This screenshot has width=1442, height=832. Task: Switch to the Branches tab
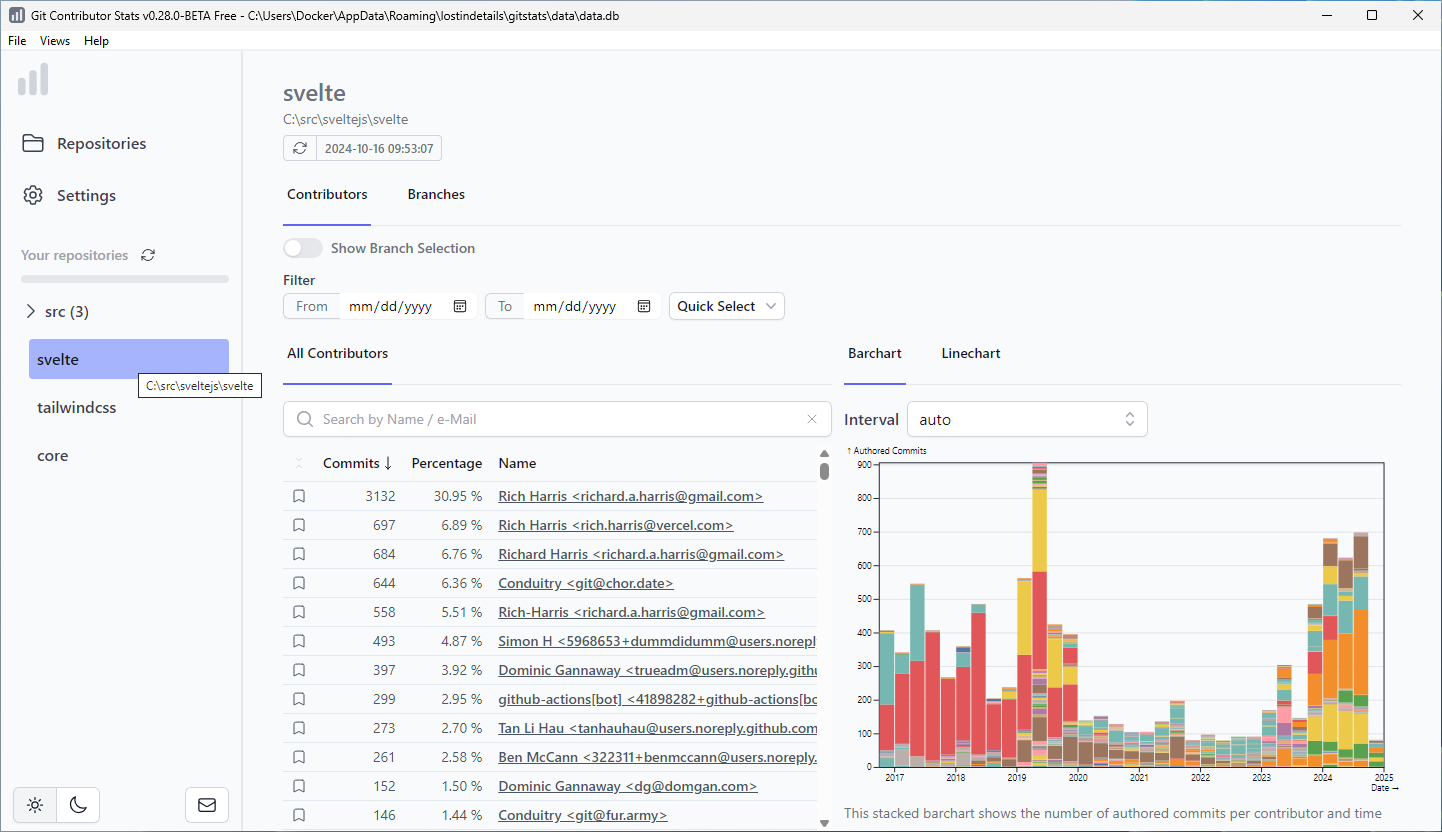(436, 194)
